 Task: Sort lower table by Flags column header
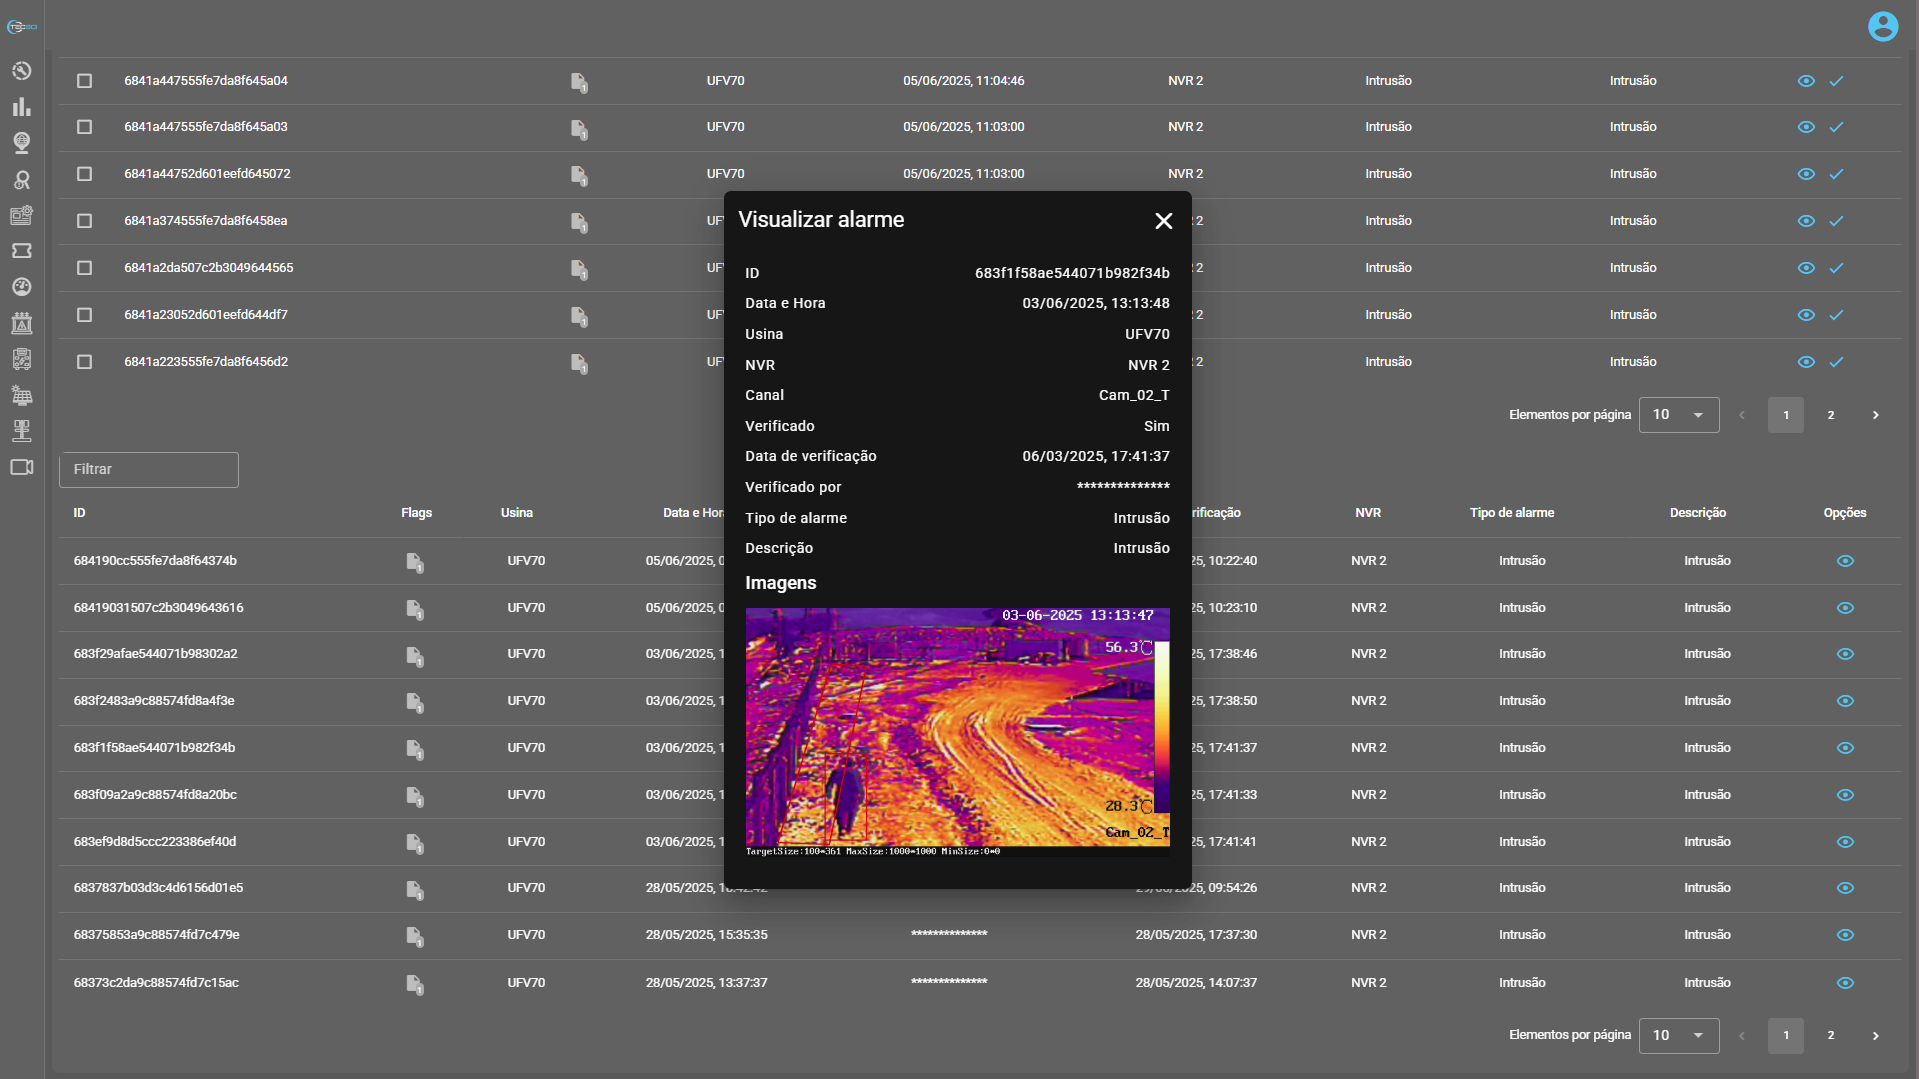click(x=416, y=513)
